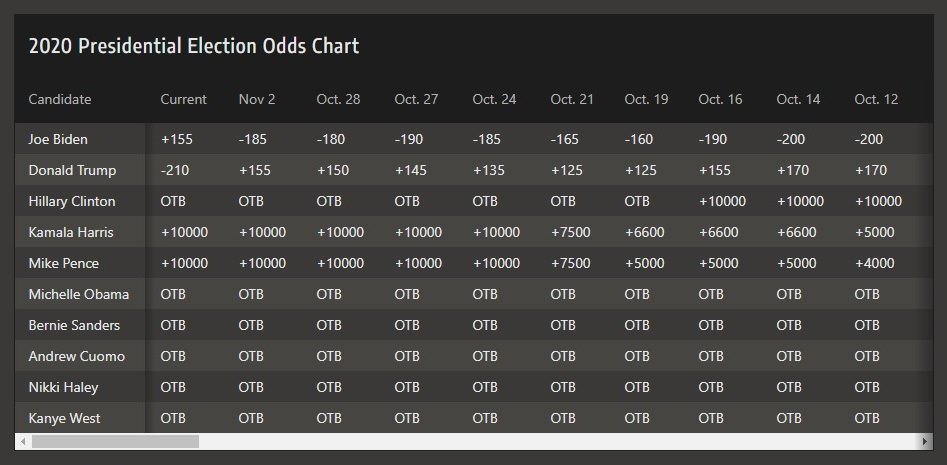This screenshot has width=947, height=465.
Task: Click the empty scrollbar track area
Action: [x=560, y=441]
